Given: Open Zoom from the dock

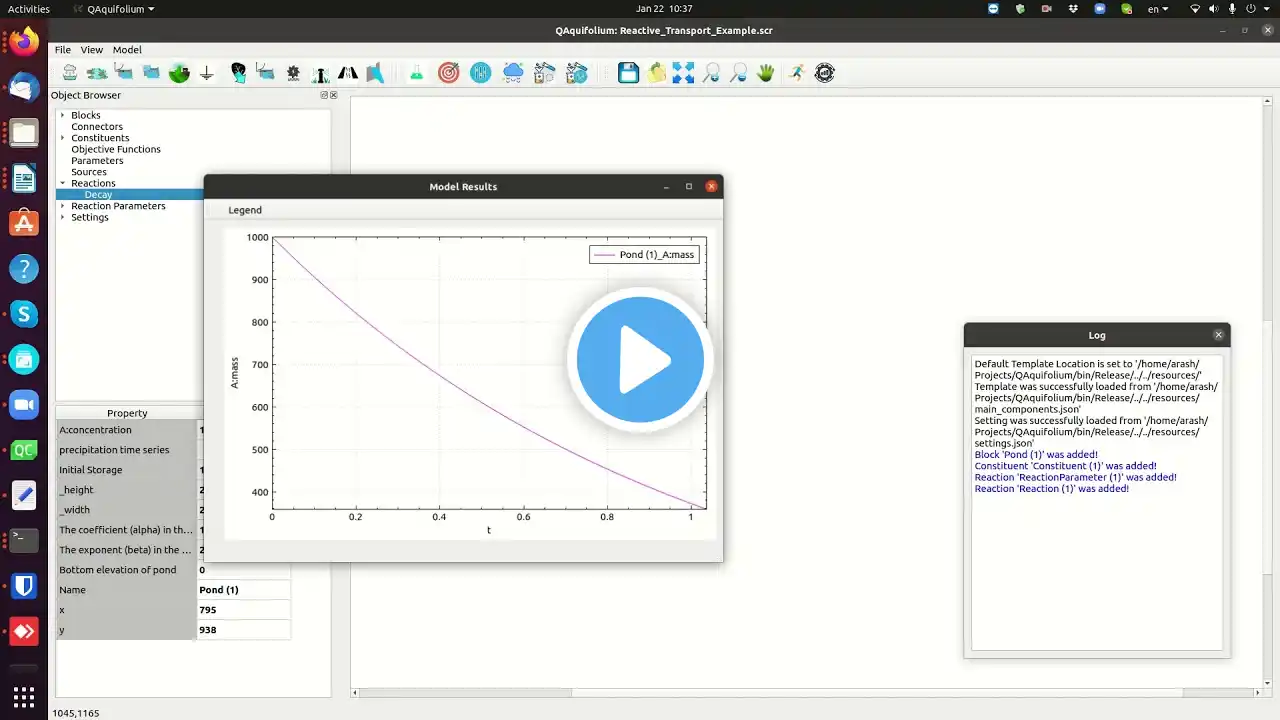Looking at the screenshot, I should (24, 405).
